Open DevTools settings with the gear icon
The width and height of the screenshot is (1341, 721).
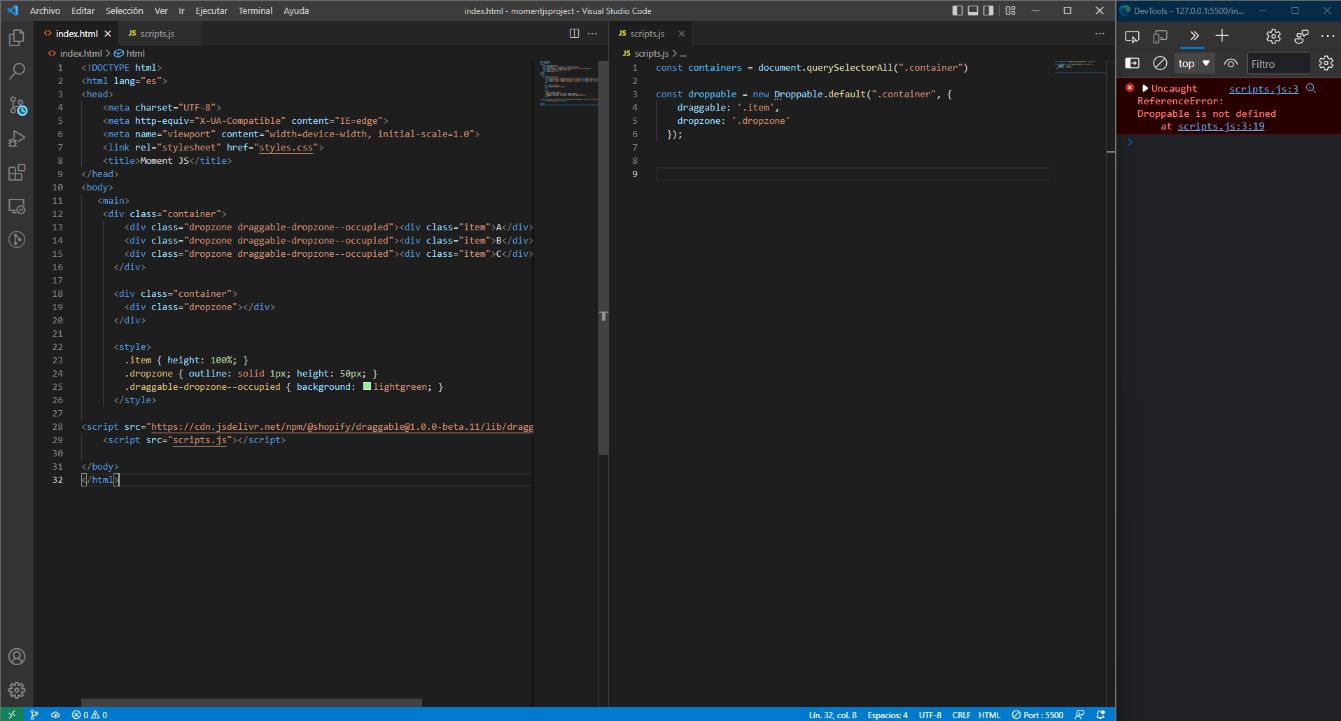click(1272, 35)
